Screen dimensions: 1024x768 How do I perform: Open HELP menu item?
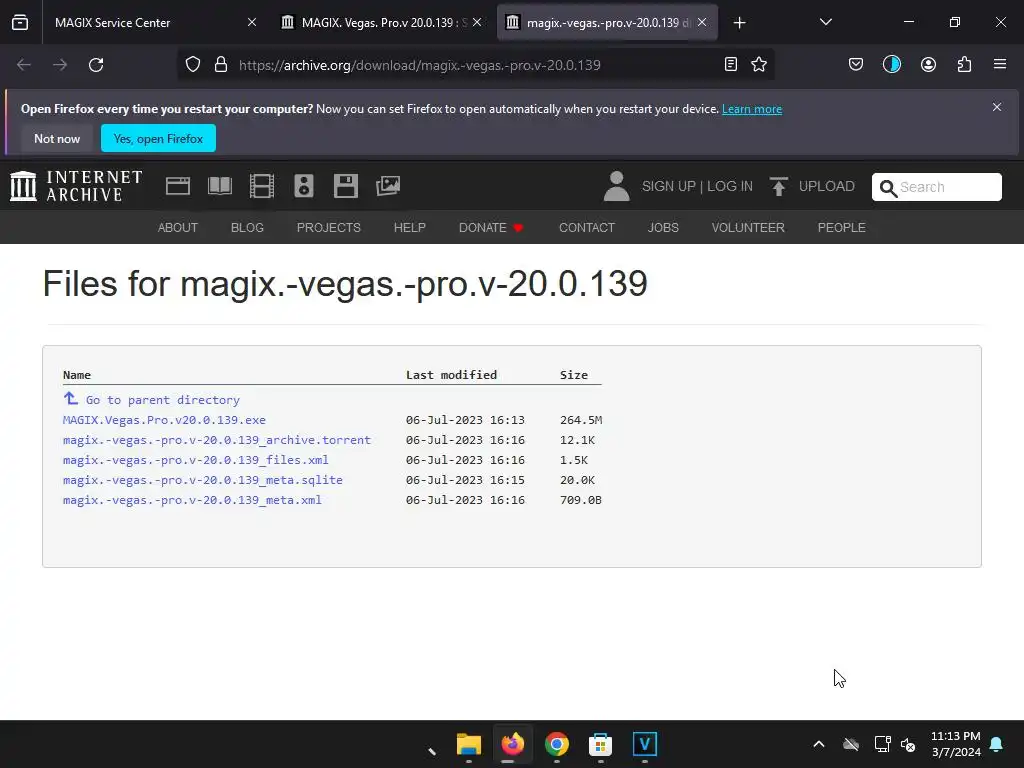point(409,227)
